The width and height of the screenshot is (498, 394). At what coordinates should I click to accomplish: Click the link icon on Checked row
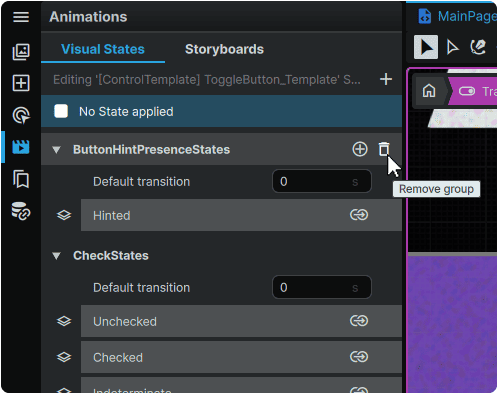(359, 357)
